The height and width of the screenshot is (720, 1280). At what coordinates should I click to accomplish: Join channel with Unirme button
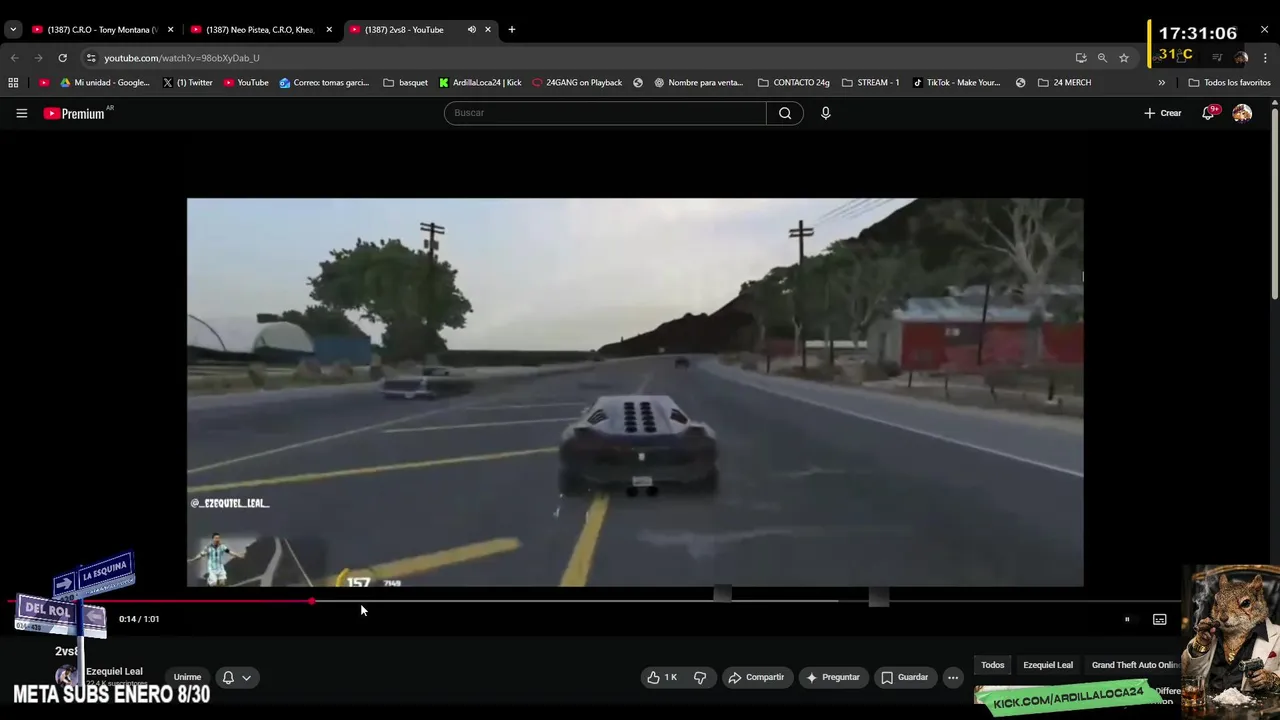(x=187, y=677)
